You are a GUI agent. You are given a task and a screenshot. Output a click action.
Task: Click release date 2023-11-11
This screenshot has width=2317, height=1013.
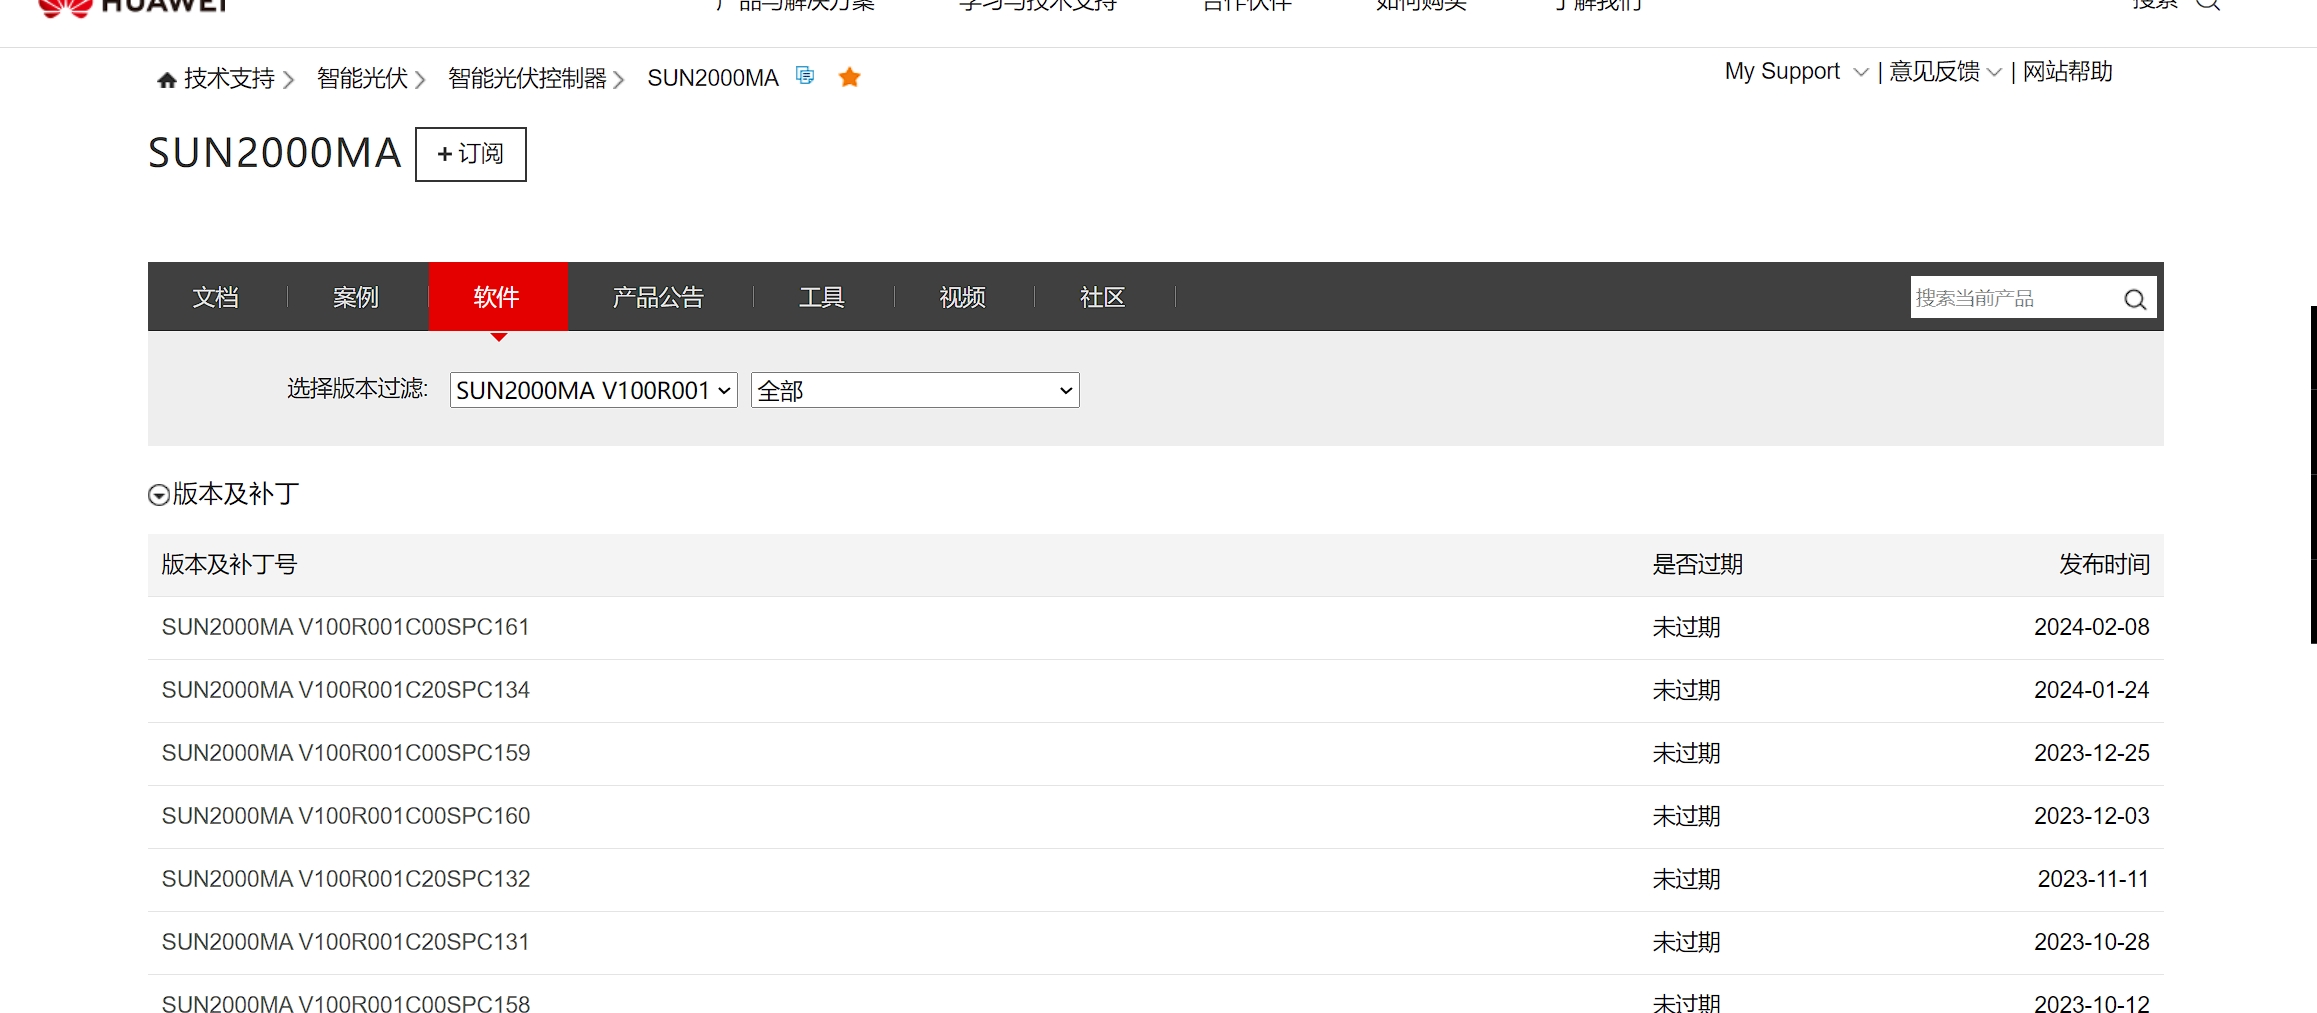[x=2094, y=879]
